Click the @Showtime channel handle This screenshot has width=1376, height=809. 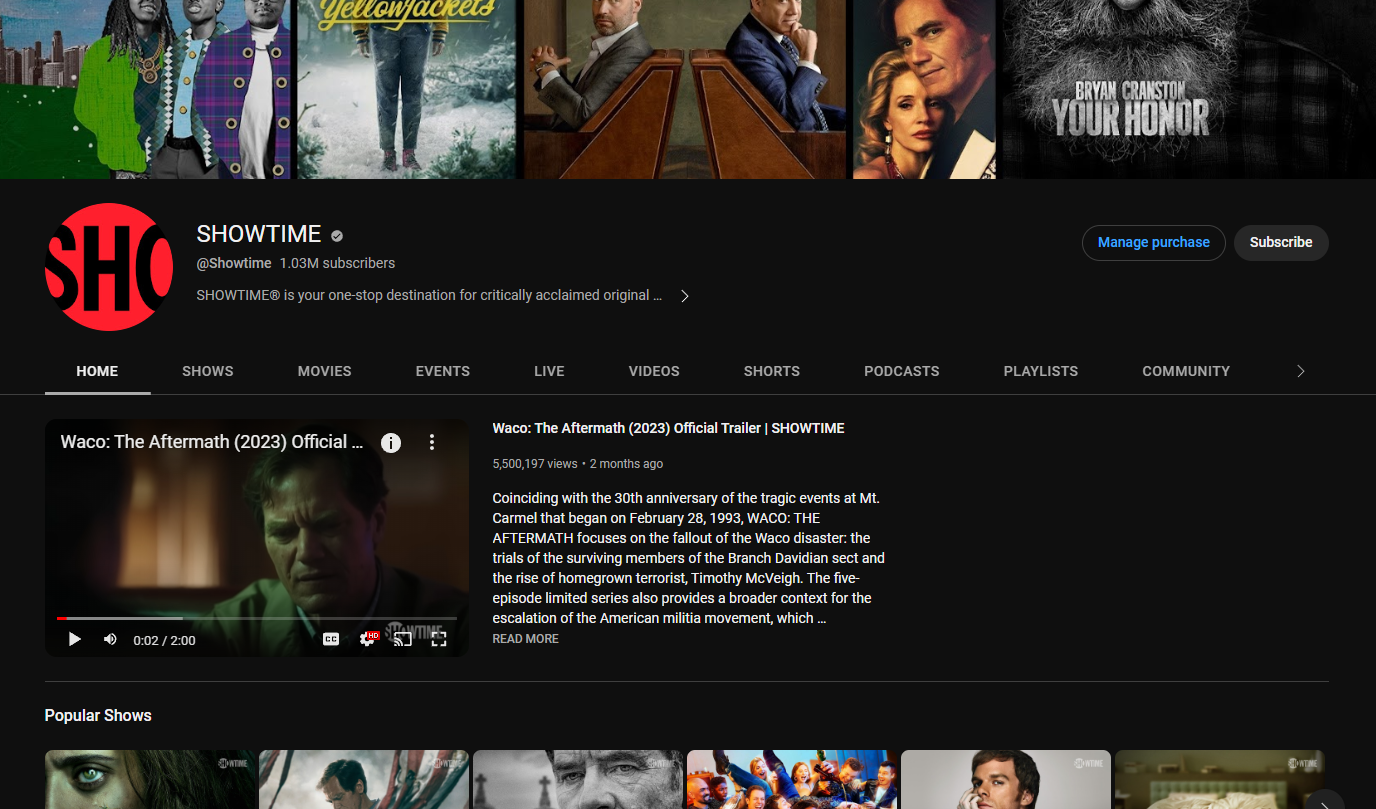[234, 263]
